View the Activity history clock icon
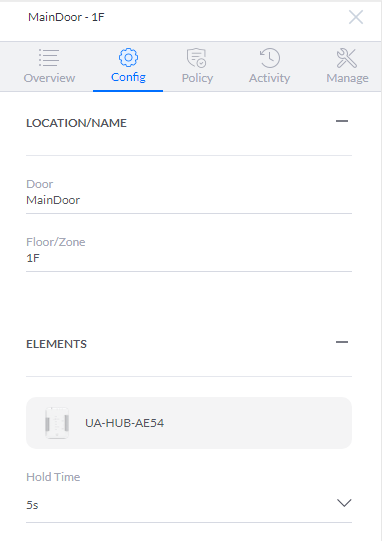The height and width of the screenshot is (541, 382). (x=270, y=58)
